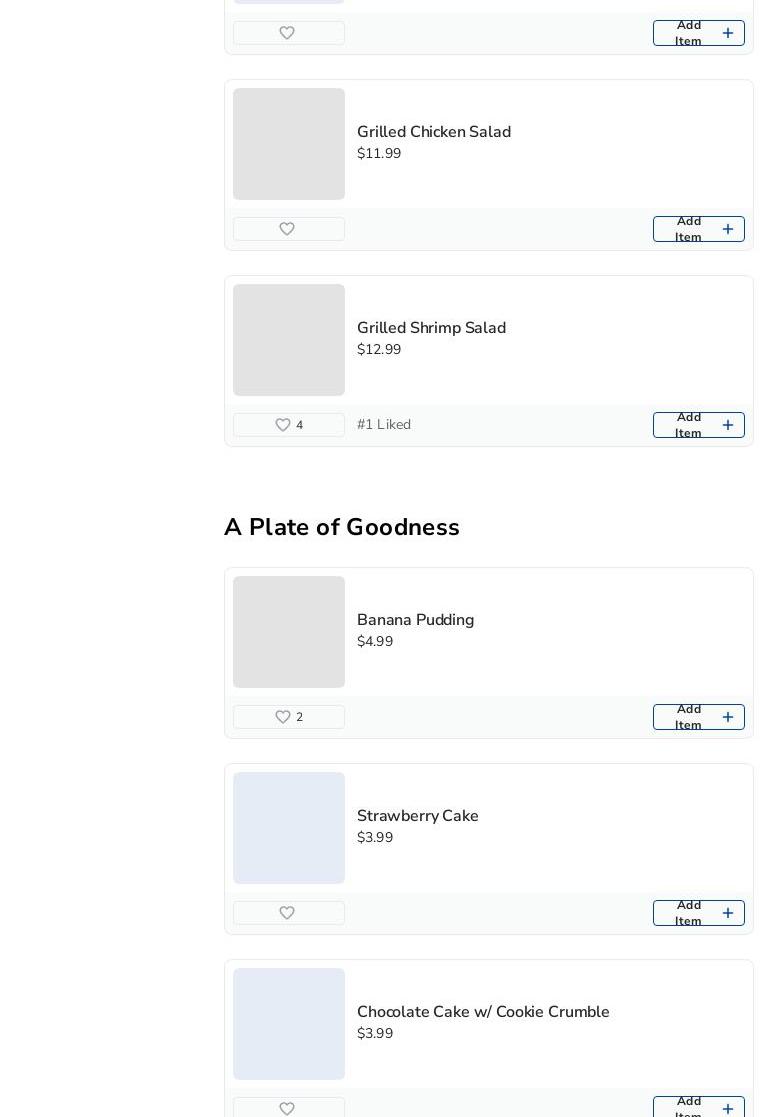Click heart icon on topmost partial item
The height and width of the screenshot is (1117, 770).
click(287, 33)
